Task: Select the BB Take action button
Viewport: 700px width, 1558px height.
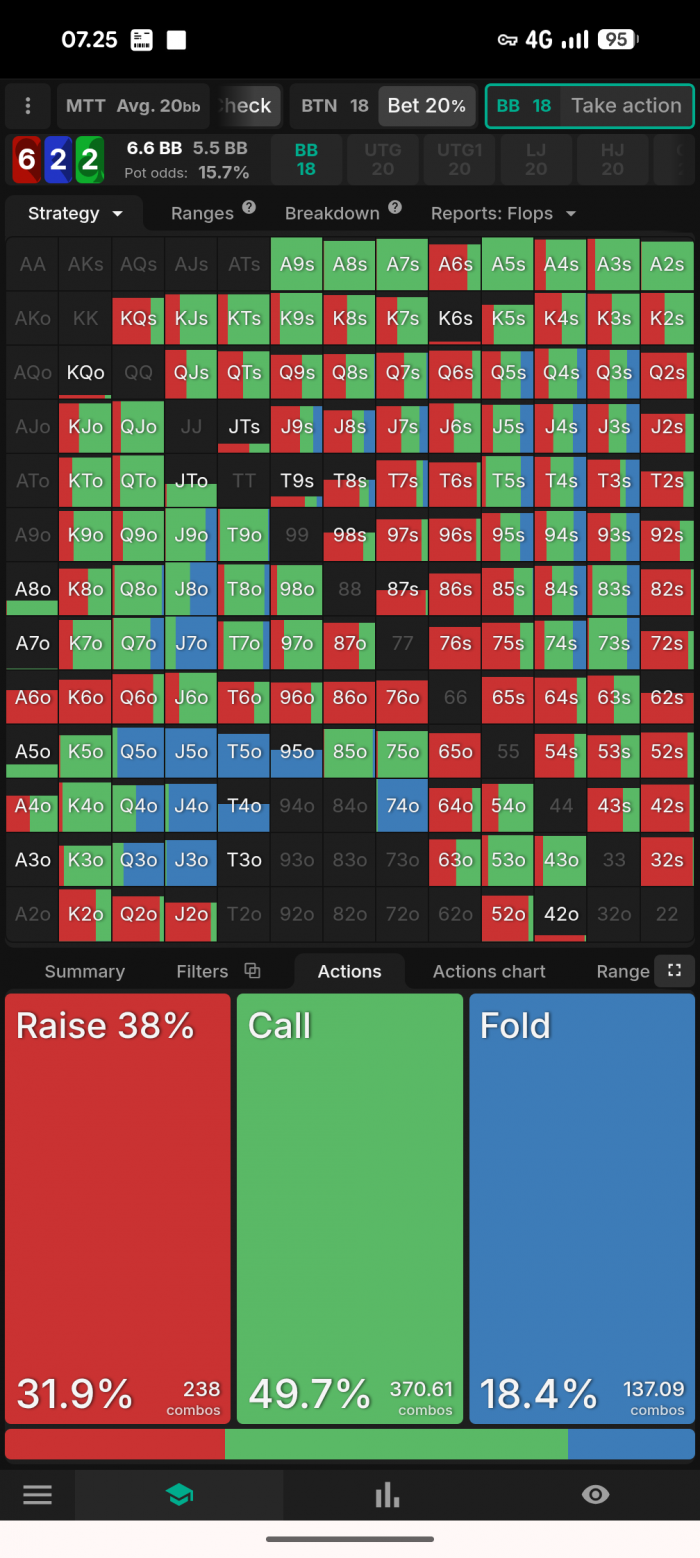Action: tap(589, 106)
